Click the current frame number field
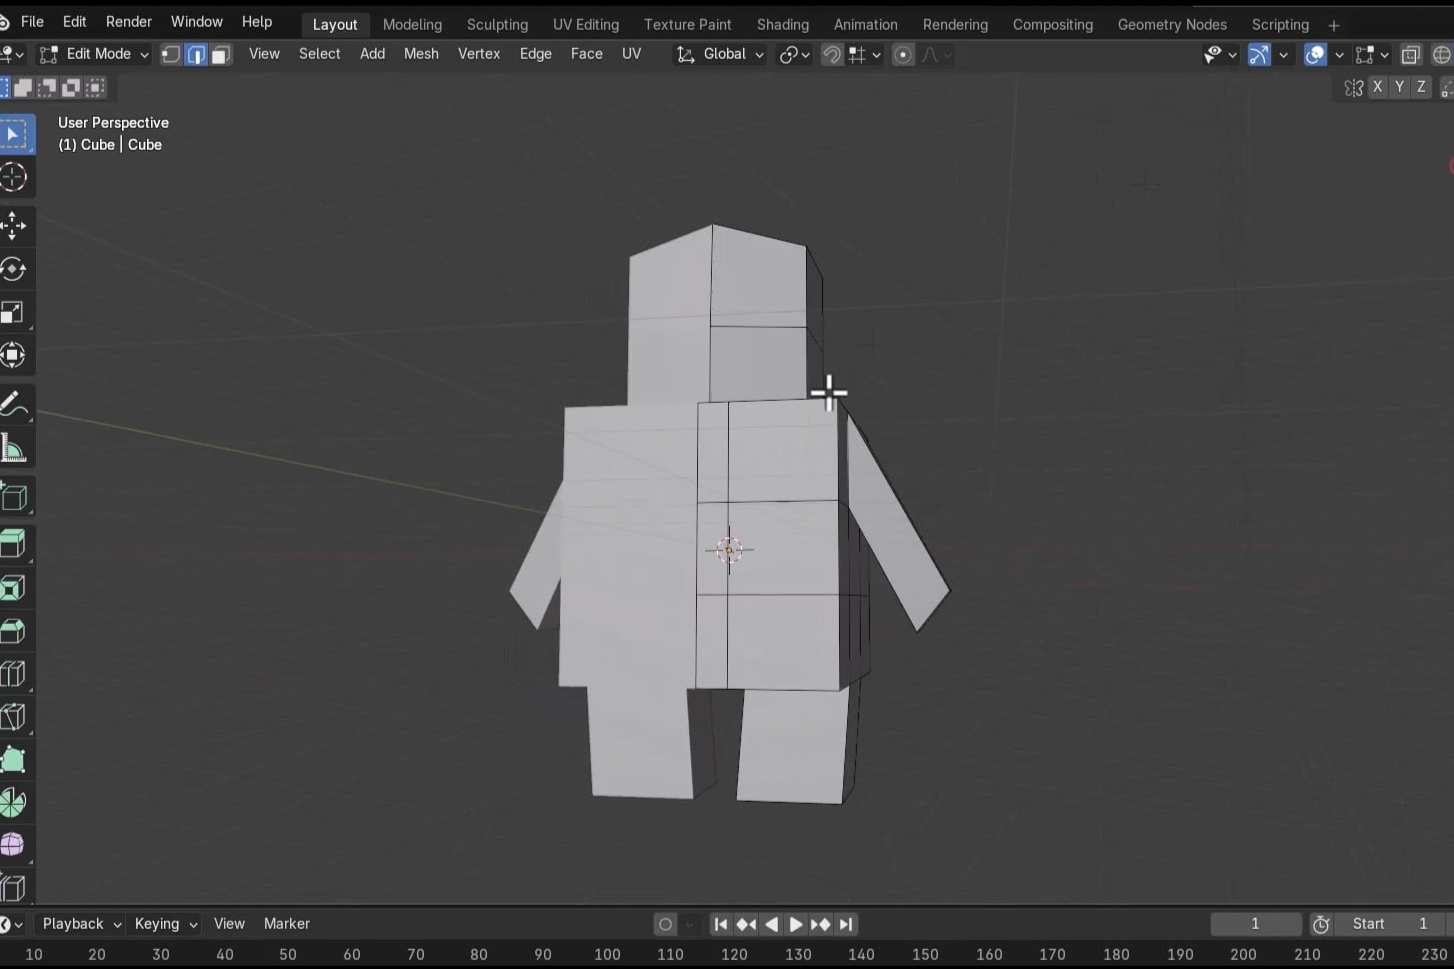 1255,924
